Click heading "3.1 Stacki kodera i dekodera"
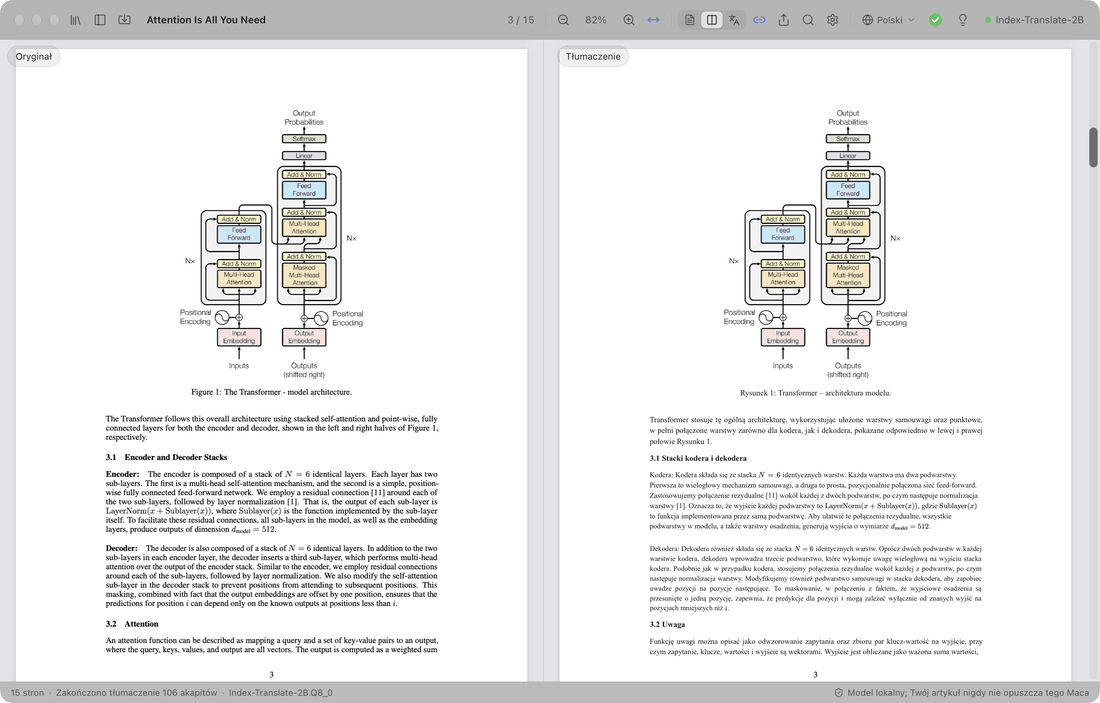Screen dimensions: 1100x703 (698, 458)
